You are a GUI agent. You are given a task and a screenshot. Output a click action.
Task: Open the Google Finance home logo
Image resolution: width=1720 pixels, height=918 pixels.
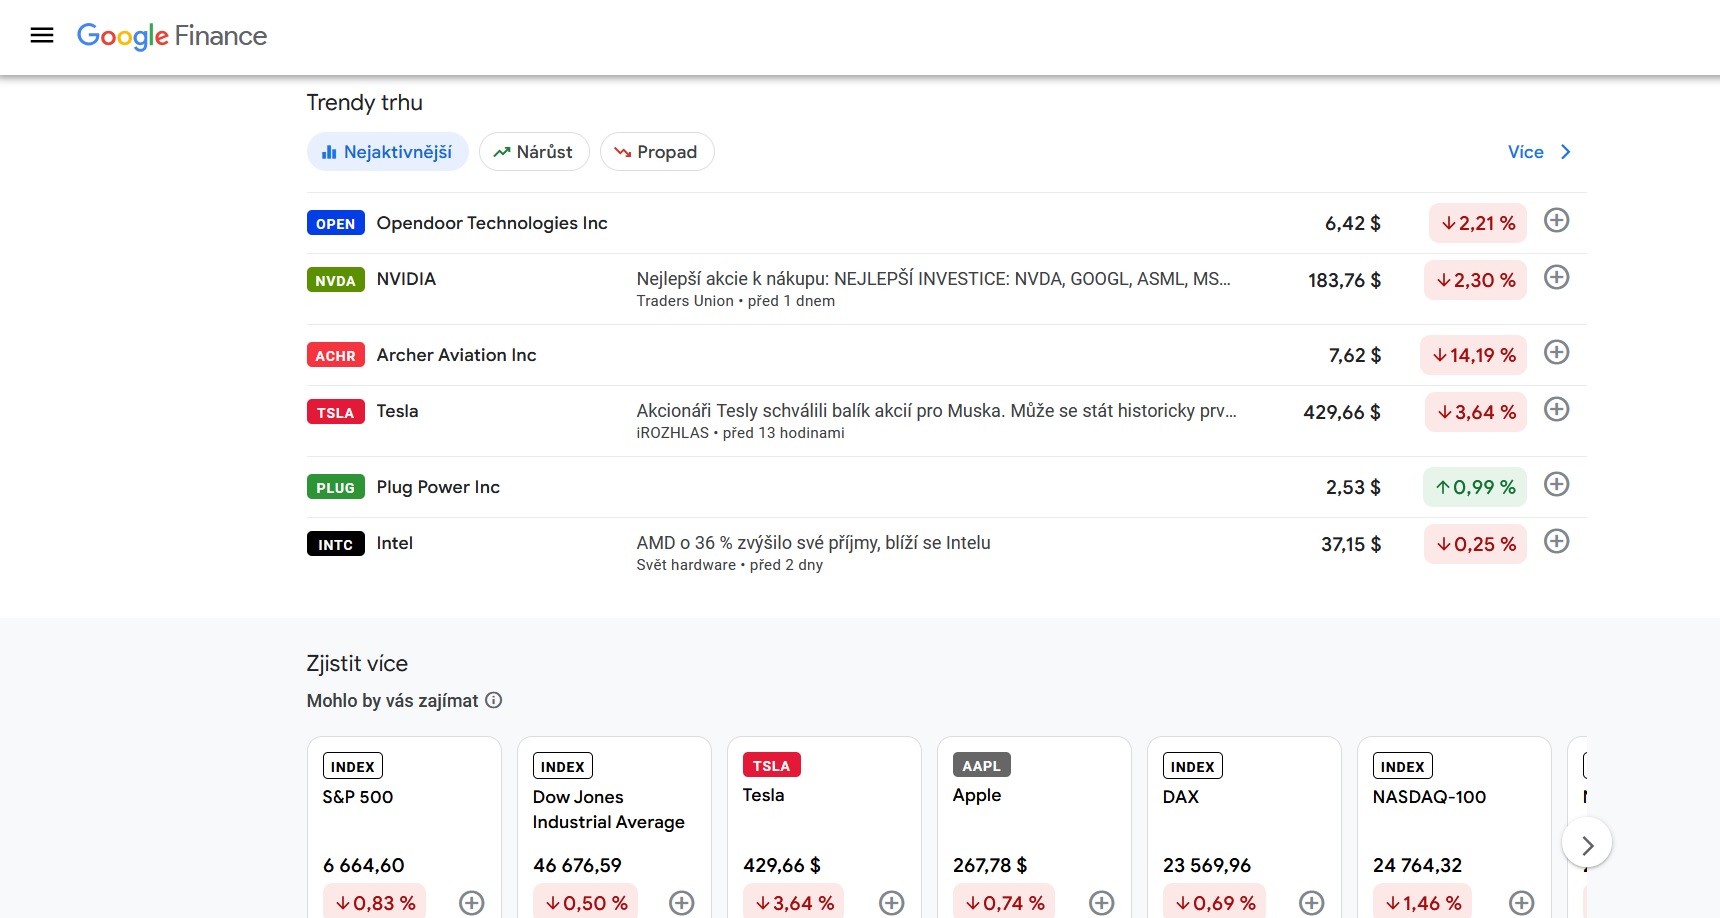(x=172, y=36)
